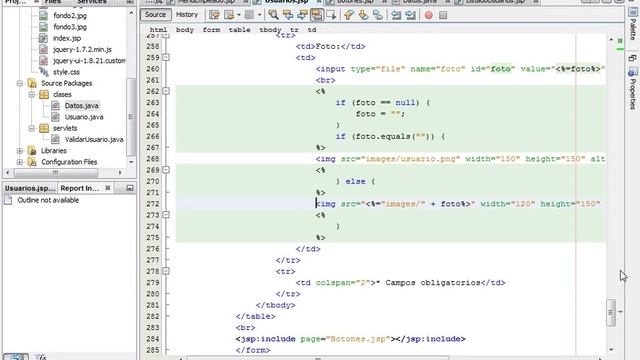640x360 pixels.
Task: Stop macro recording square icon
Action: [x=443, y=15]
